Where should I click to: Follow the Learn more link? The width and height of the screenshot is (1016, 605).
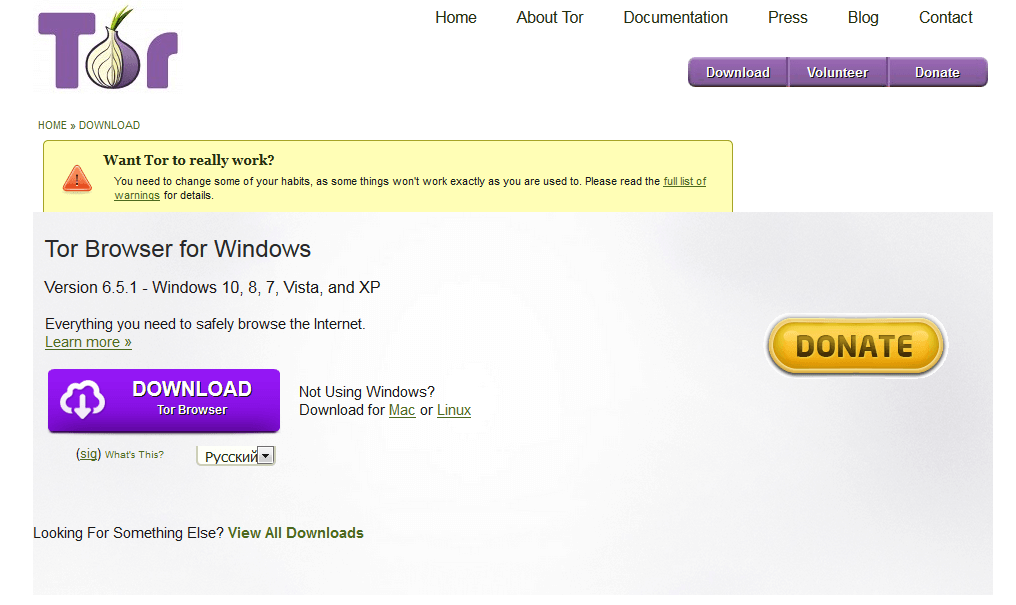point(88,342)
